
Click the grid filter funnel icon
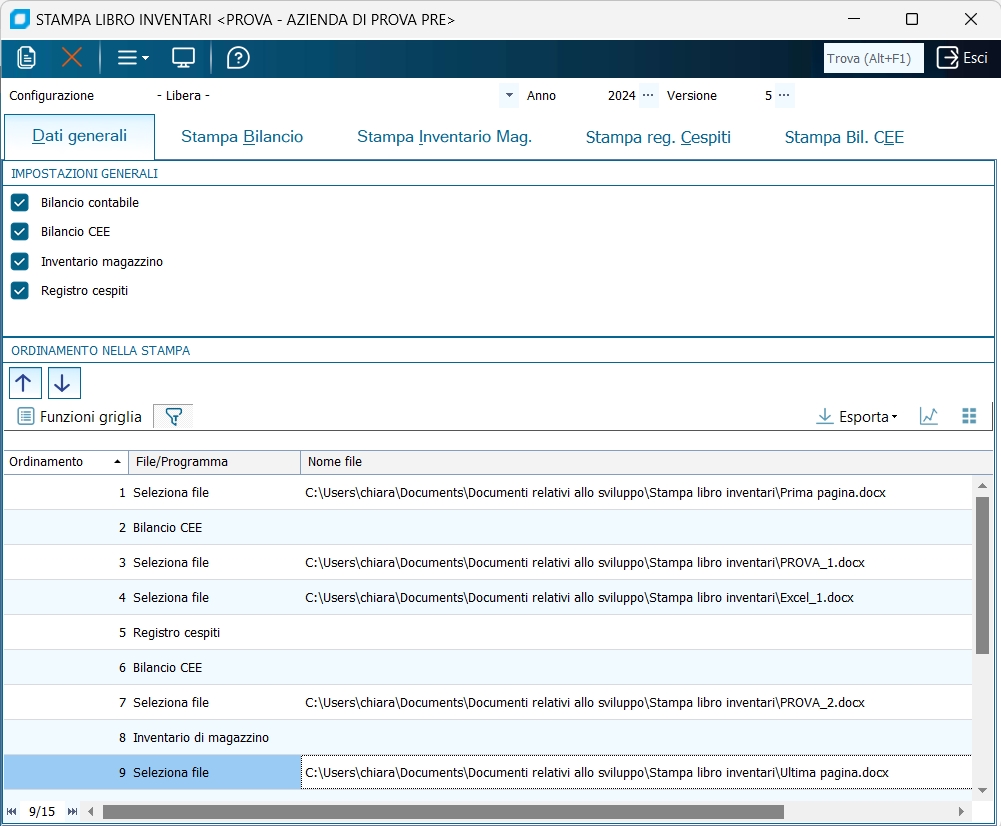174,417
